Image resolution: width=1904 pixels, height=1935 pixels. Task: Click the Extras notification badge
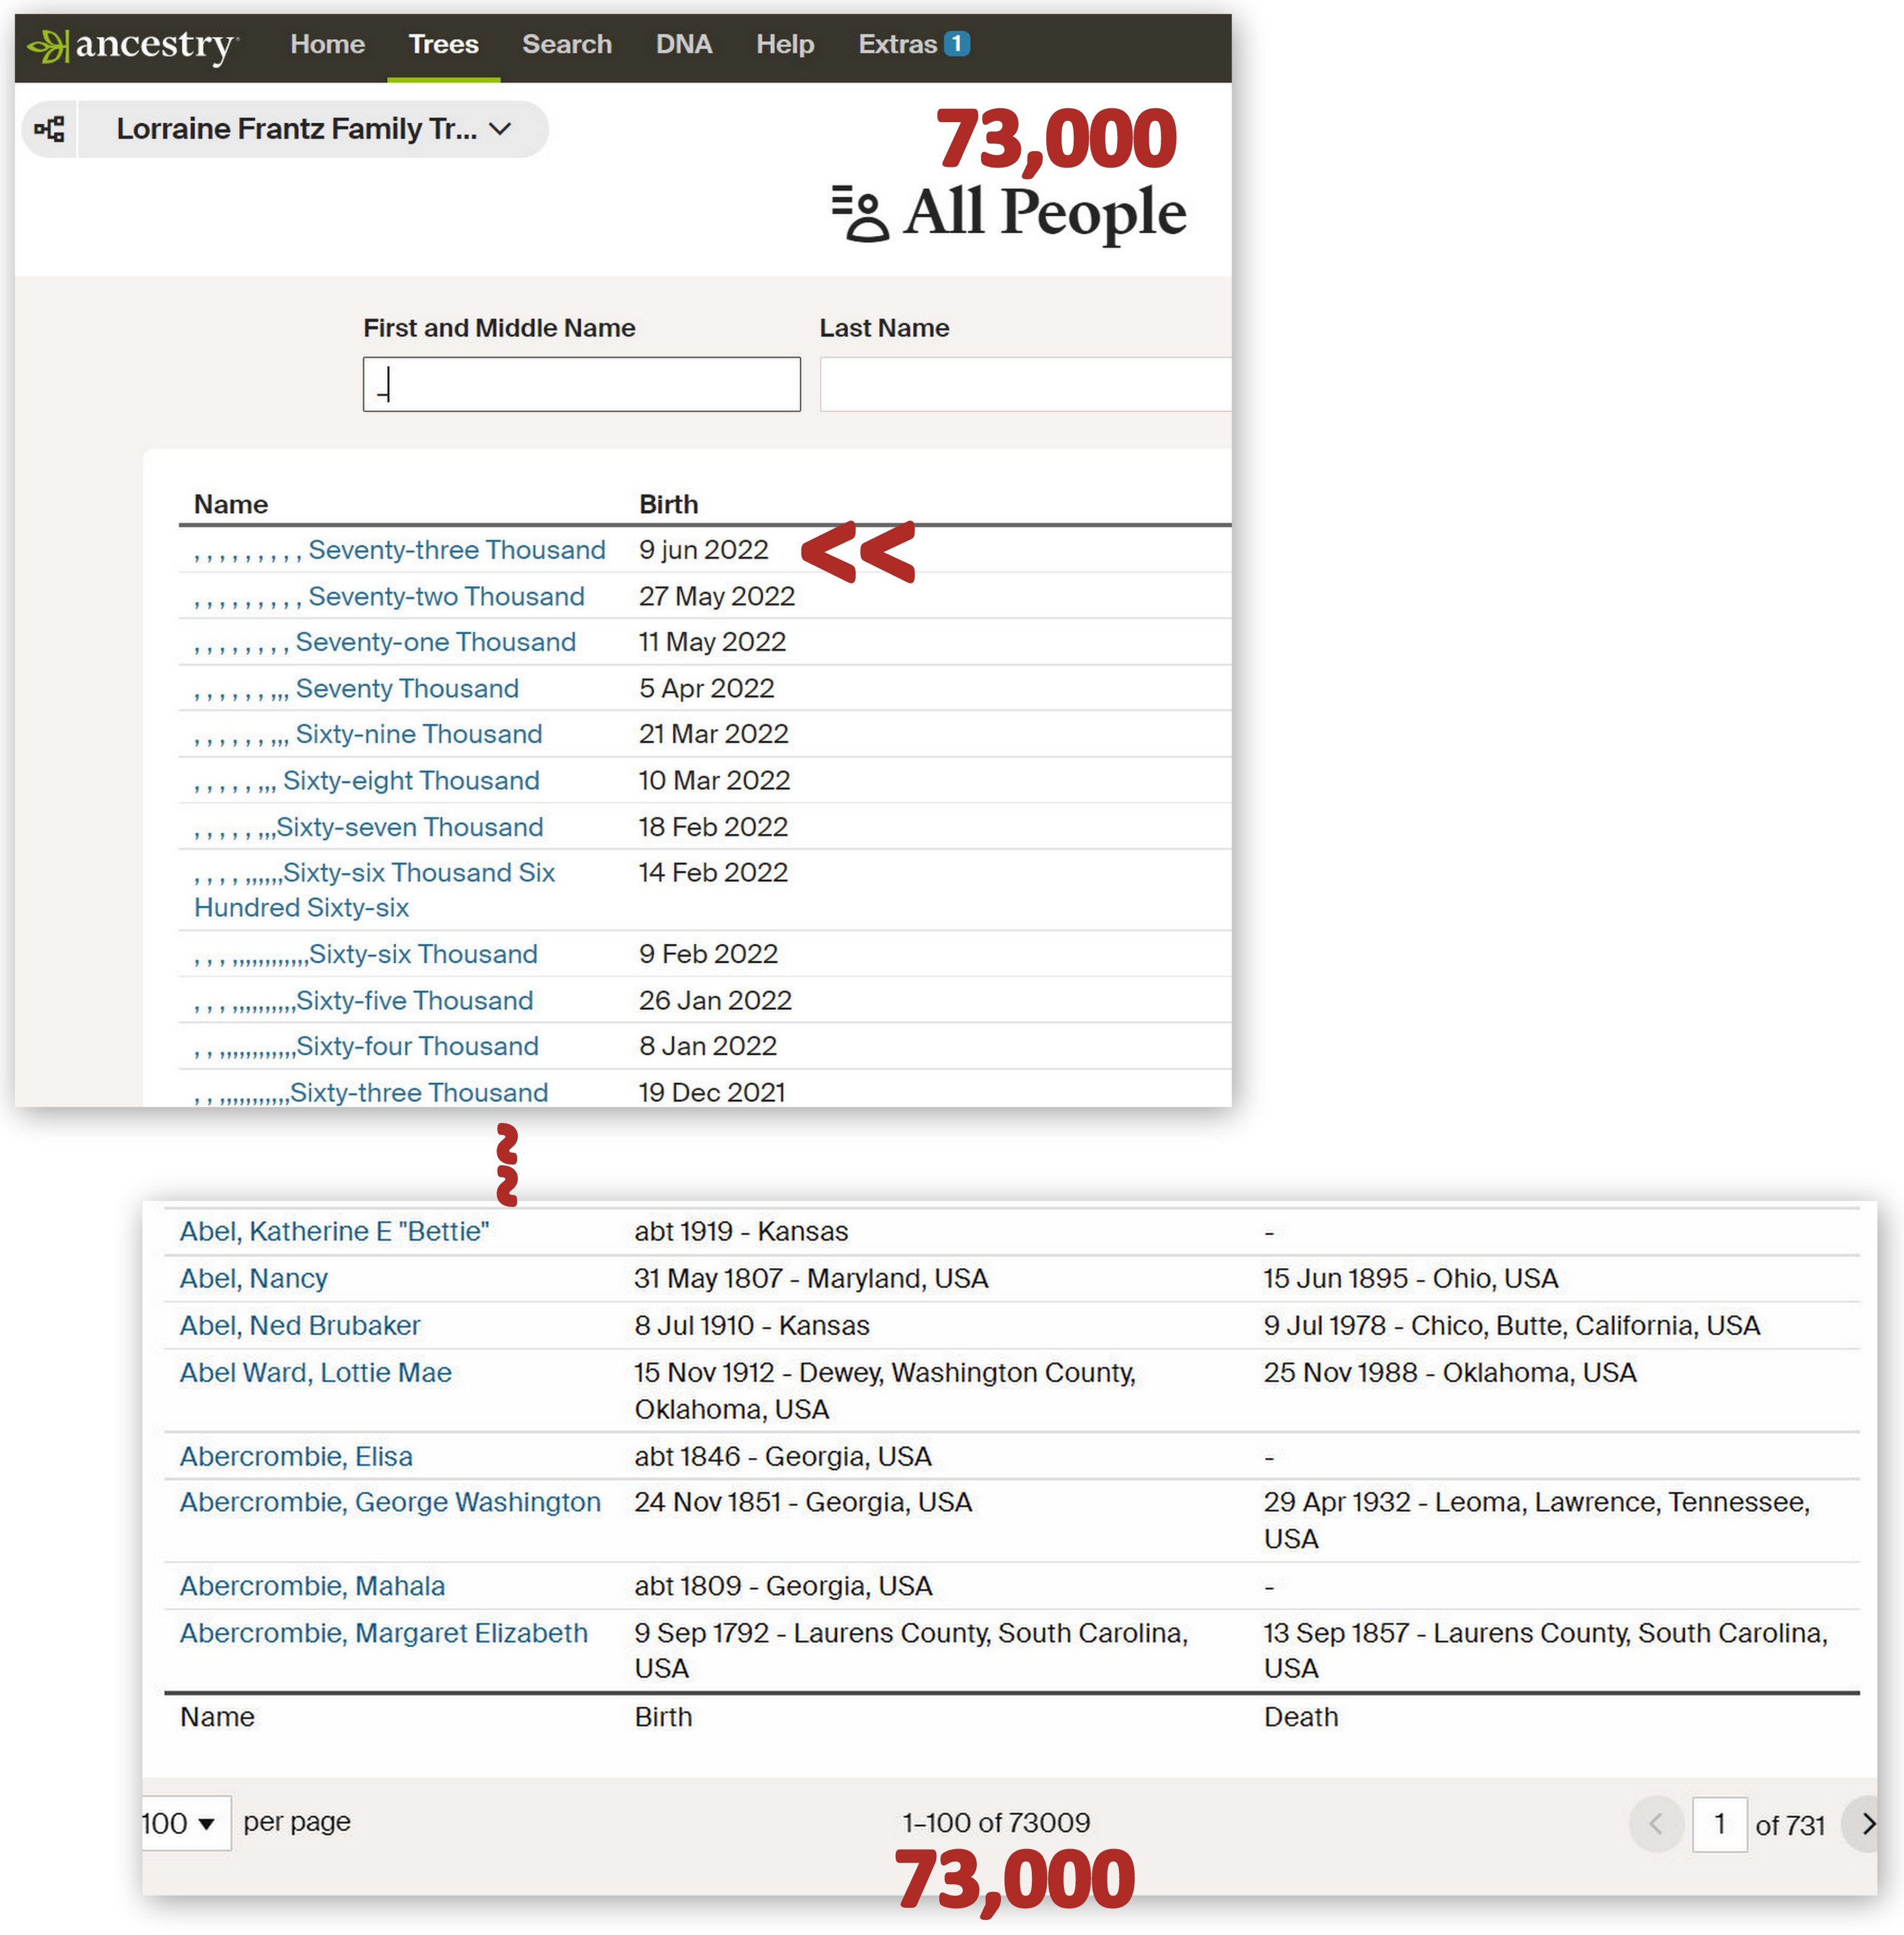[956, 44]
